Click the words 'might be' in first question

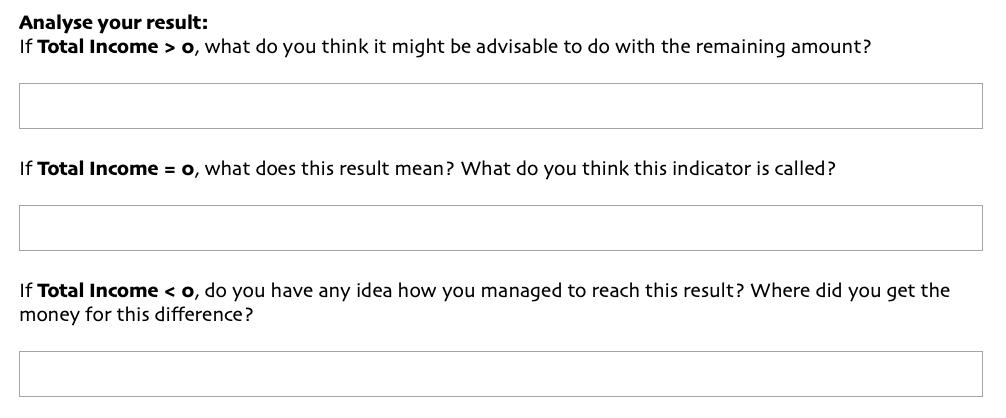click(x=431, y=47)
